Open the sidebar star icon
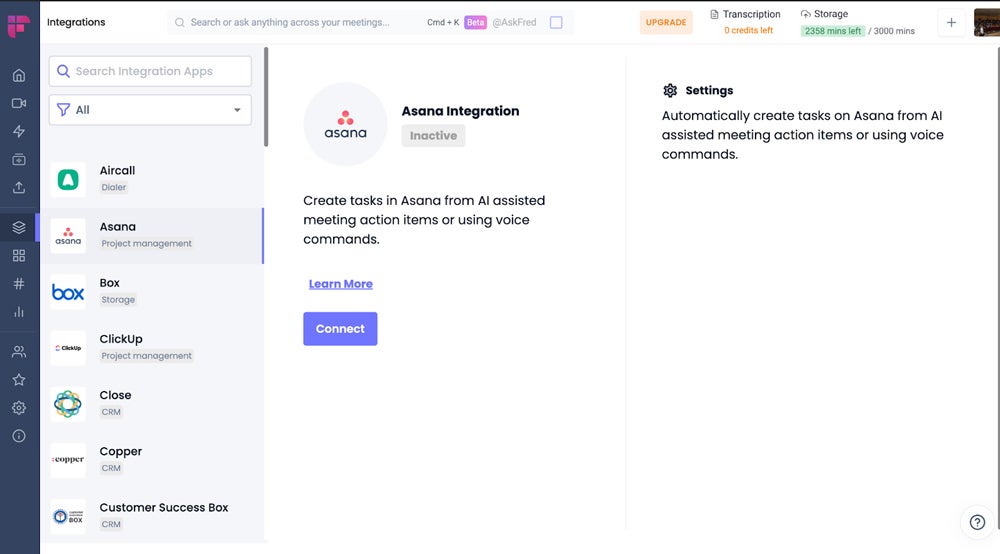 tap(19, 379)
